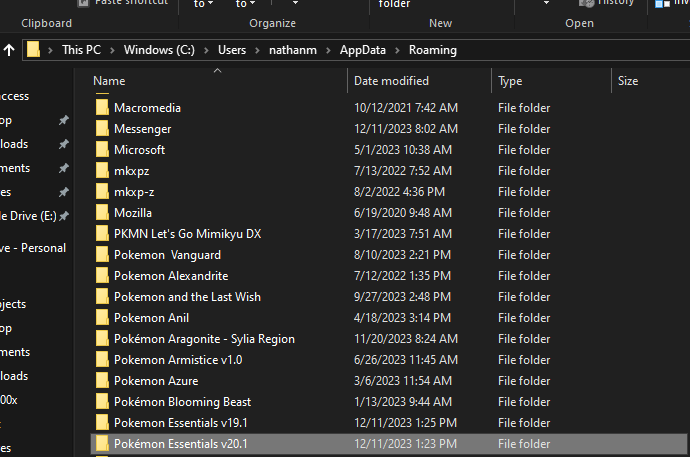This screenshot has width=690, height=457.
Task: Select Pokemon Vanguard folder icon
Action: [102, 255]
